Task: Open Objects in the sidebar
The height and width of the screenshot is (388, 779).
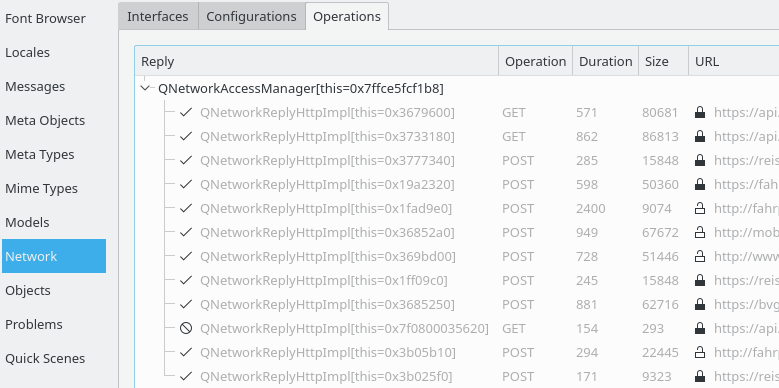Action: pos(28,290)
